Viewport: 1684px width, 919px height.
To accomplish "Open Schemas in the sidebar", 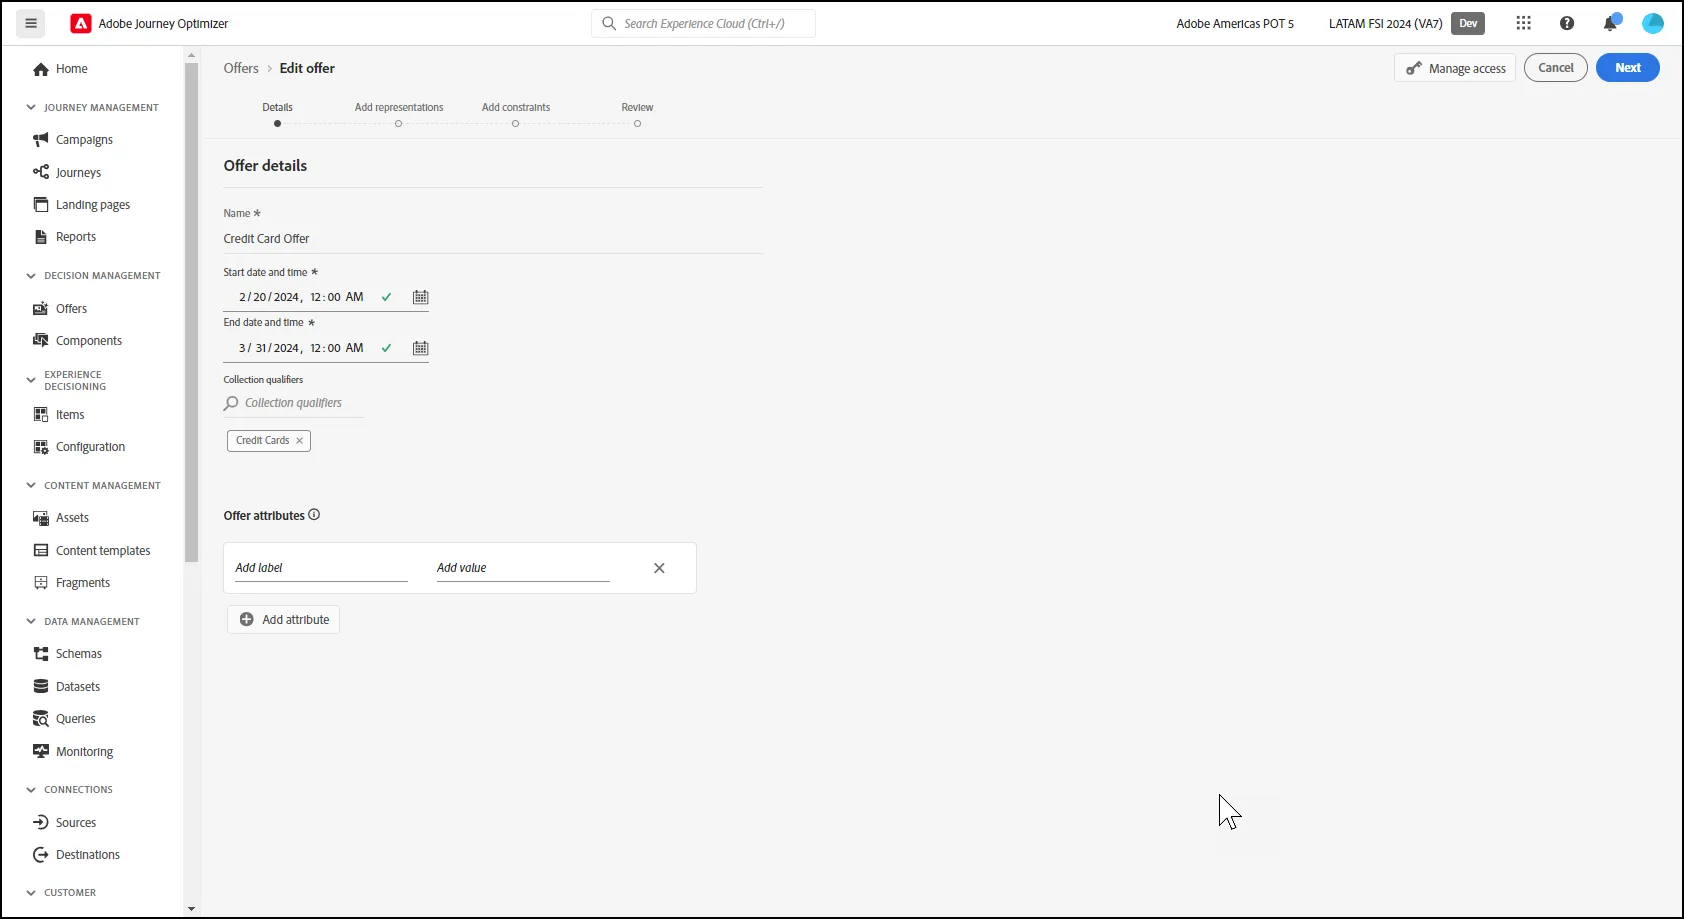I will (x=68, y=654).
